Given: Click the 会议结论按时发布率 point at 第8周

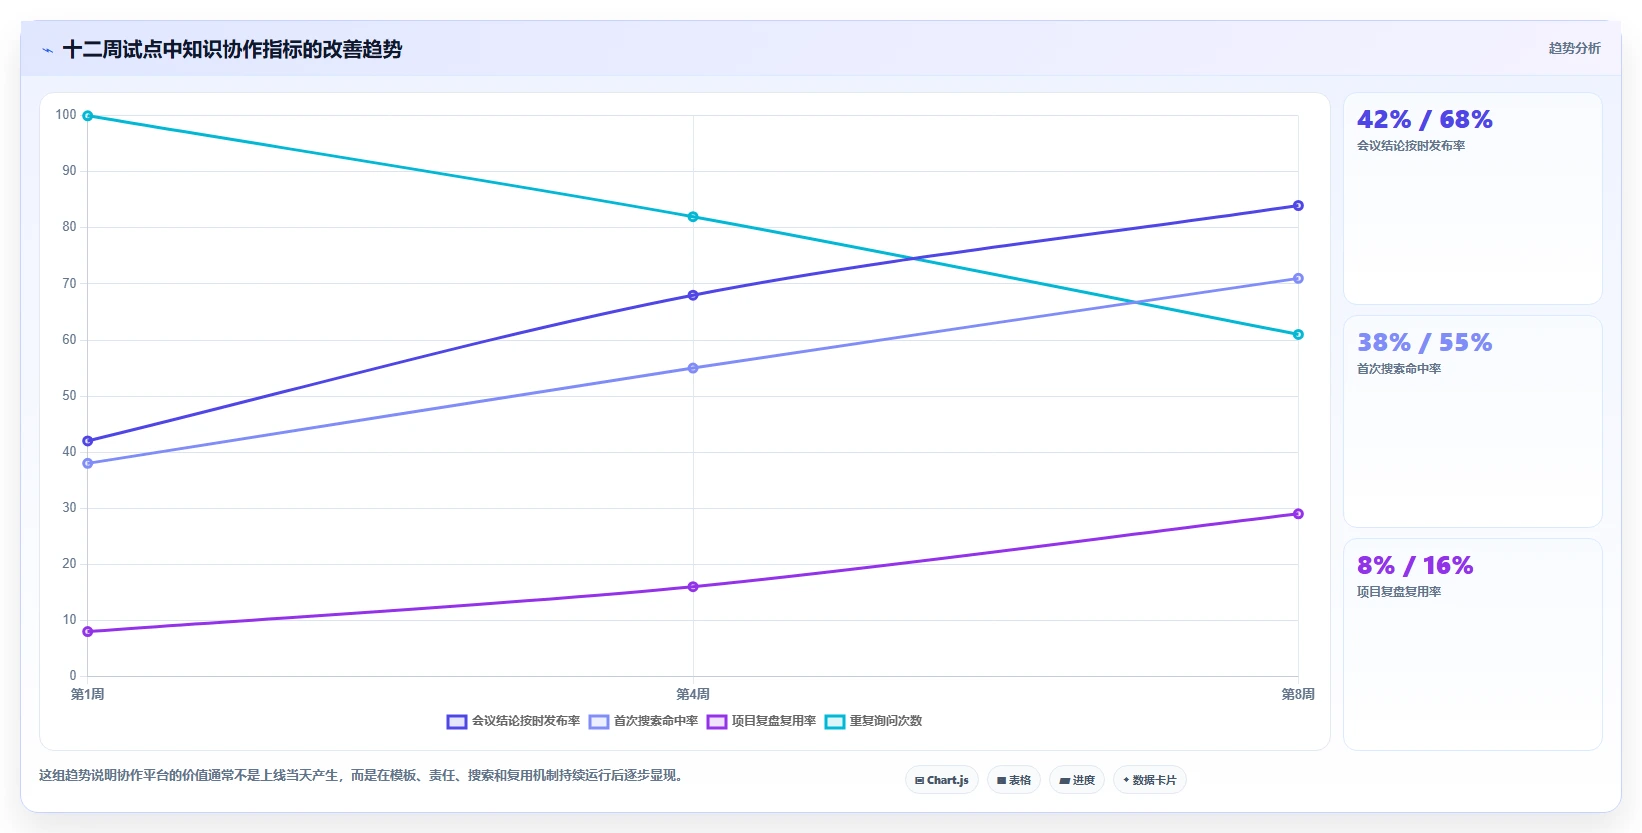Looking at the screenshot, I should (1298, 206).
